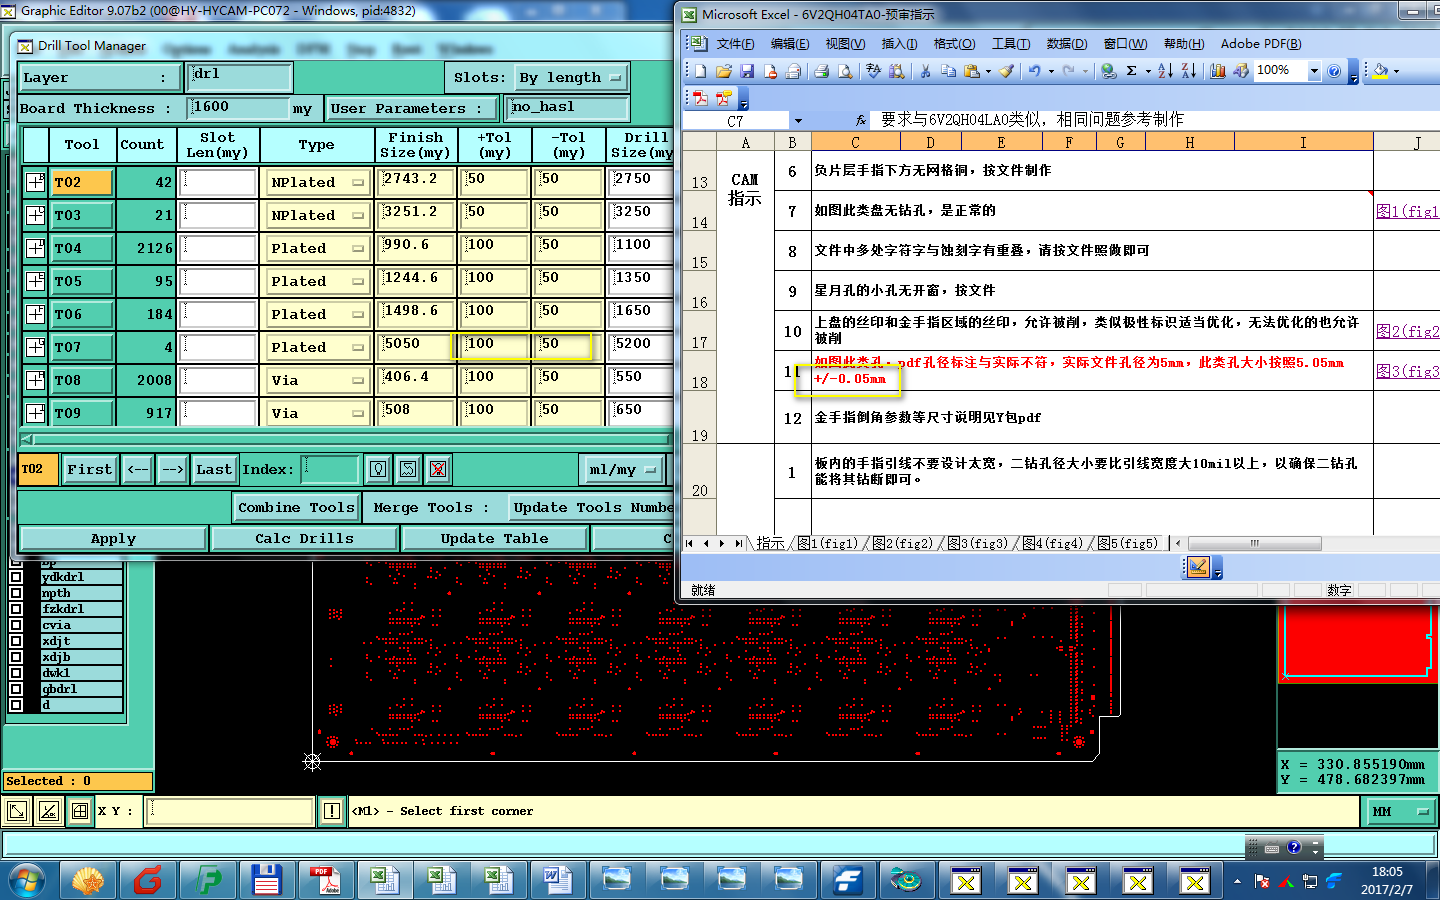1440x900 pixels.
Task: Open the Excel zoom 100% dropdown
Action: pos(1314,71)
